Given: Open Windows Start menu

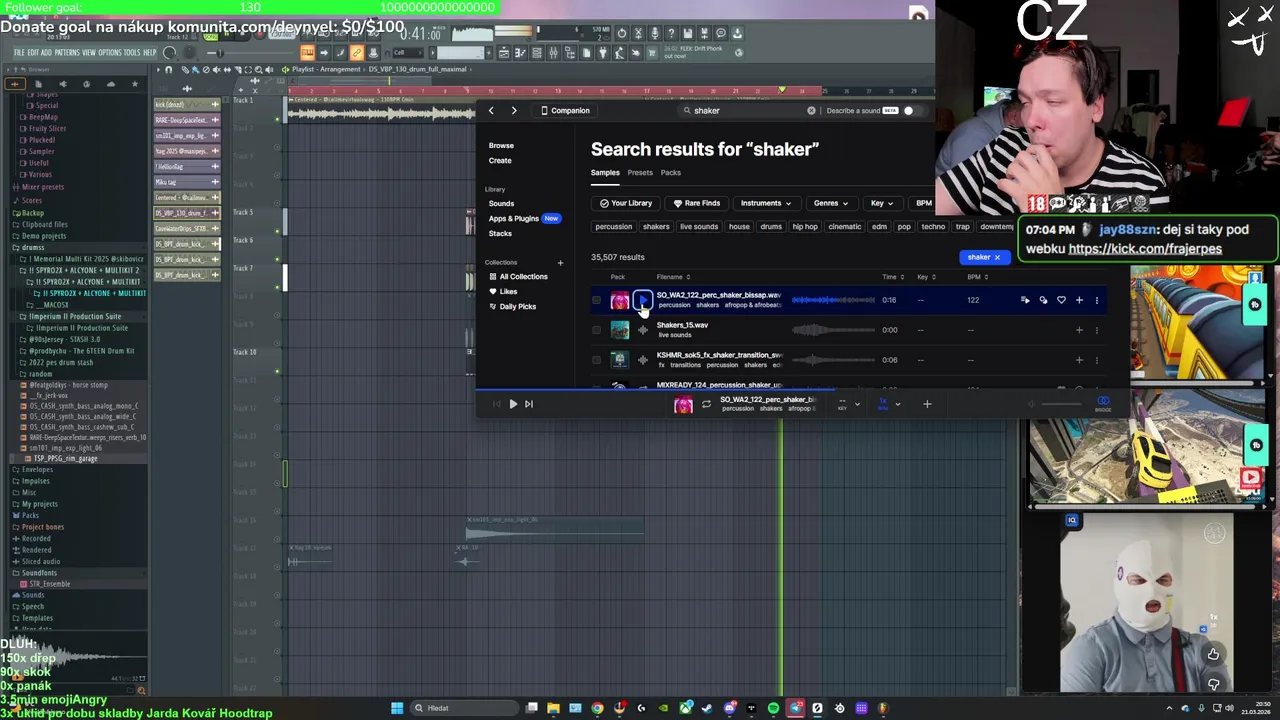Looking at the screenshot, I should [x=397, y=708].
